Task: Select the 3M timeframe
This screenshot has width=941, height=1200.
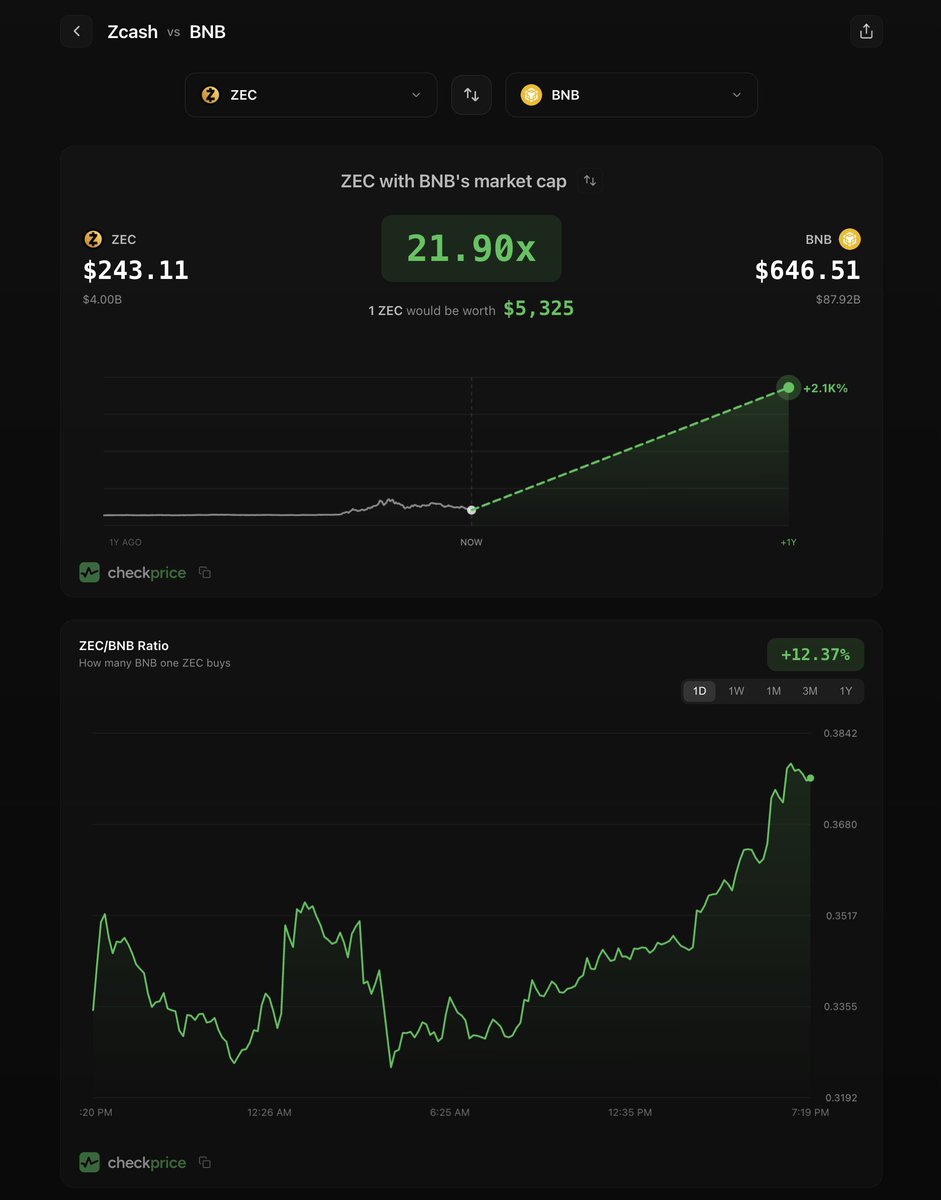Action: [x=810, y=691]
